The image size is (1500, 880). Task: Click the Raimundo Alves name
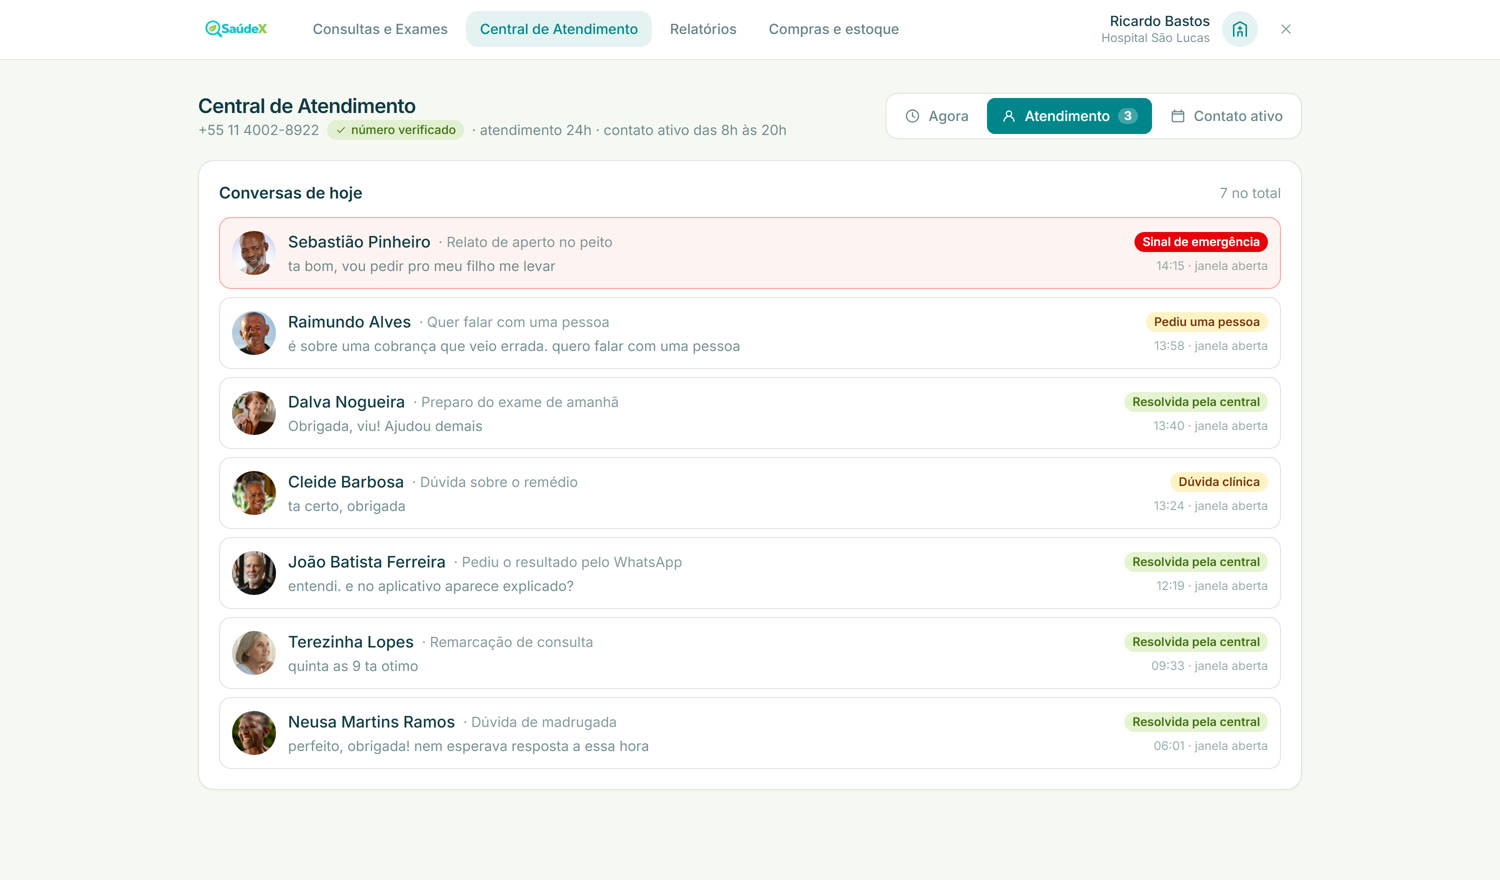349,322
